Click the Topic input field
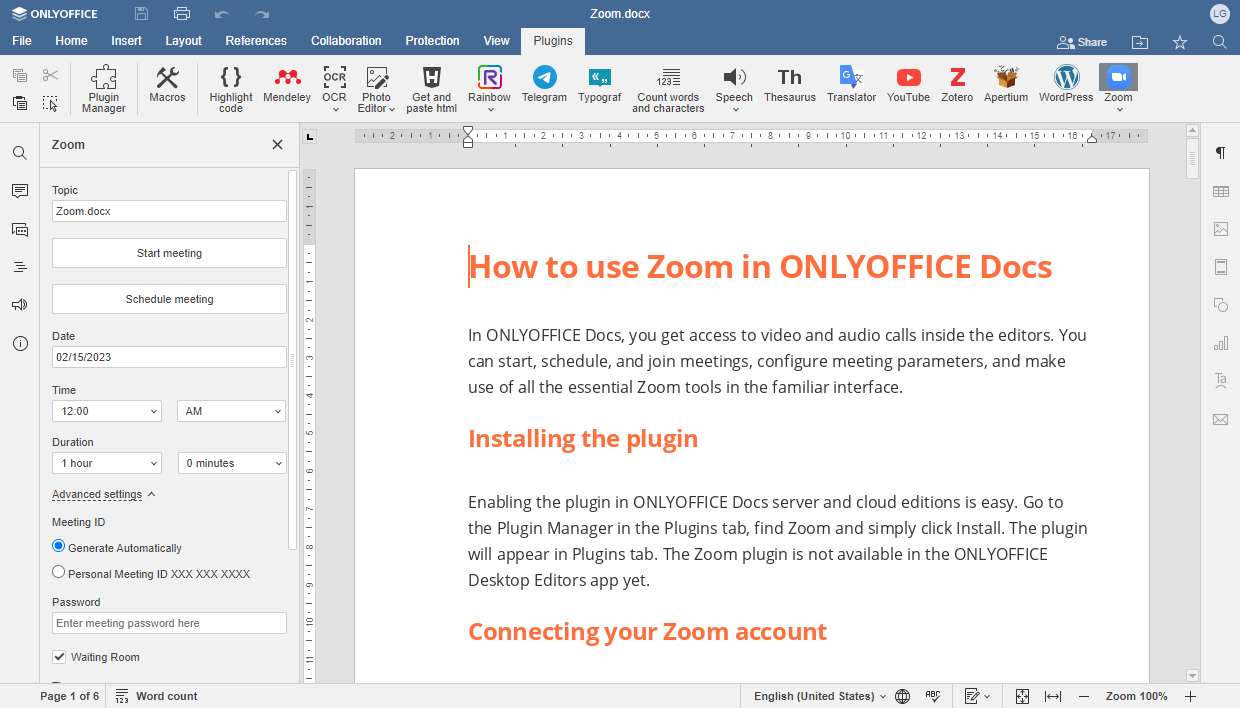1240x708 pixels. [169, 211]
